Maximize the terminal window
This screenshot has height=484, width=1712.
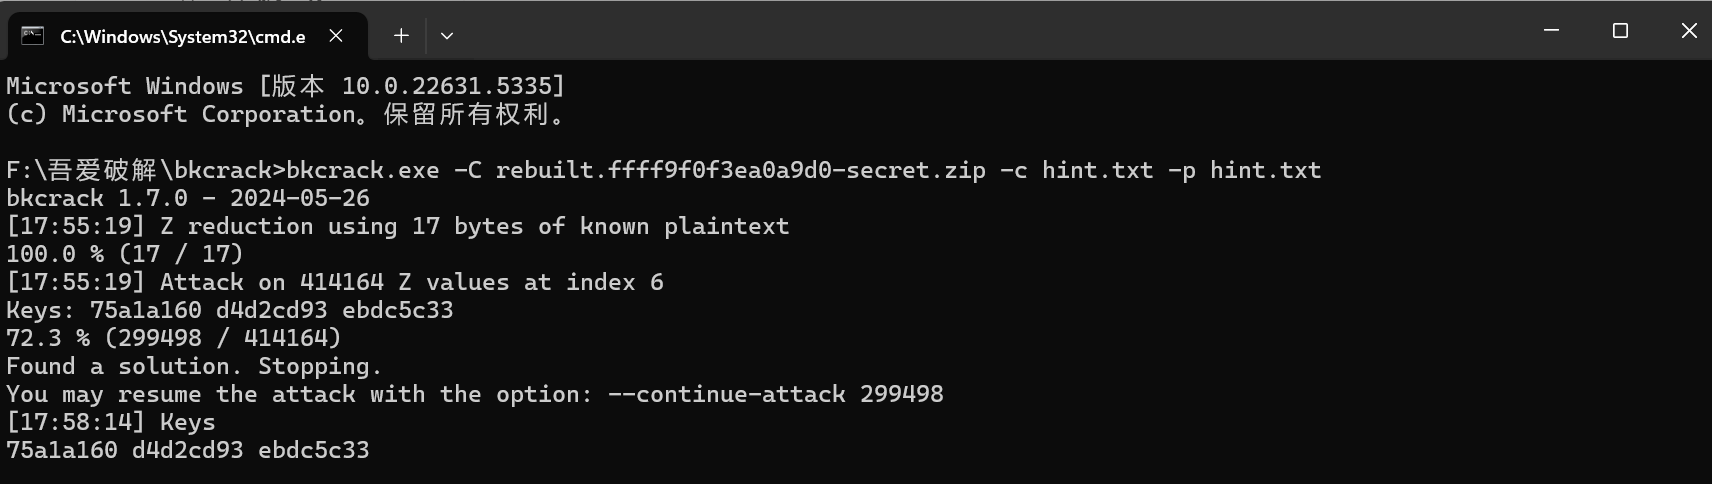(x=1620, y=31)
